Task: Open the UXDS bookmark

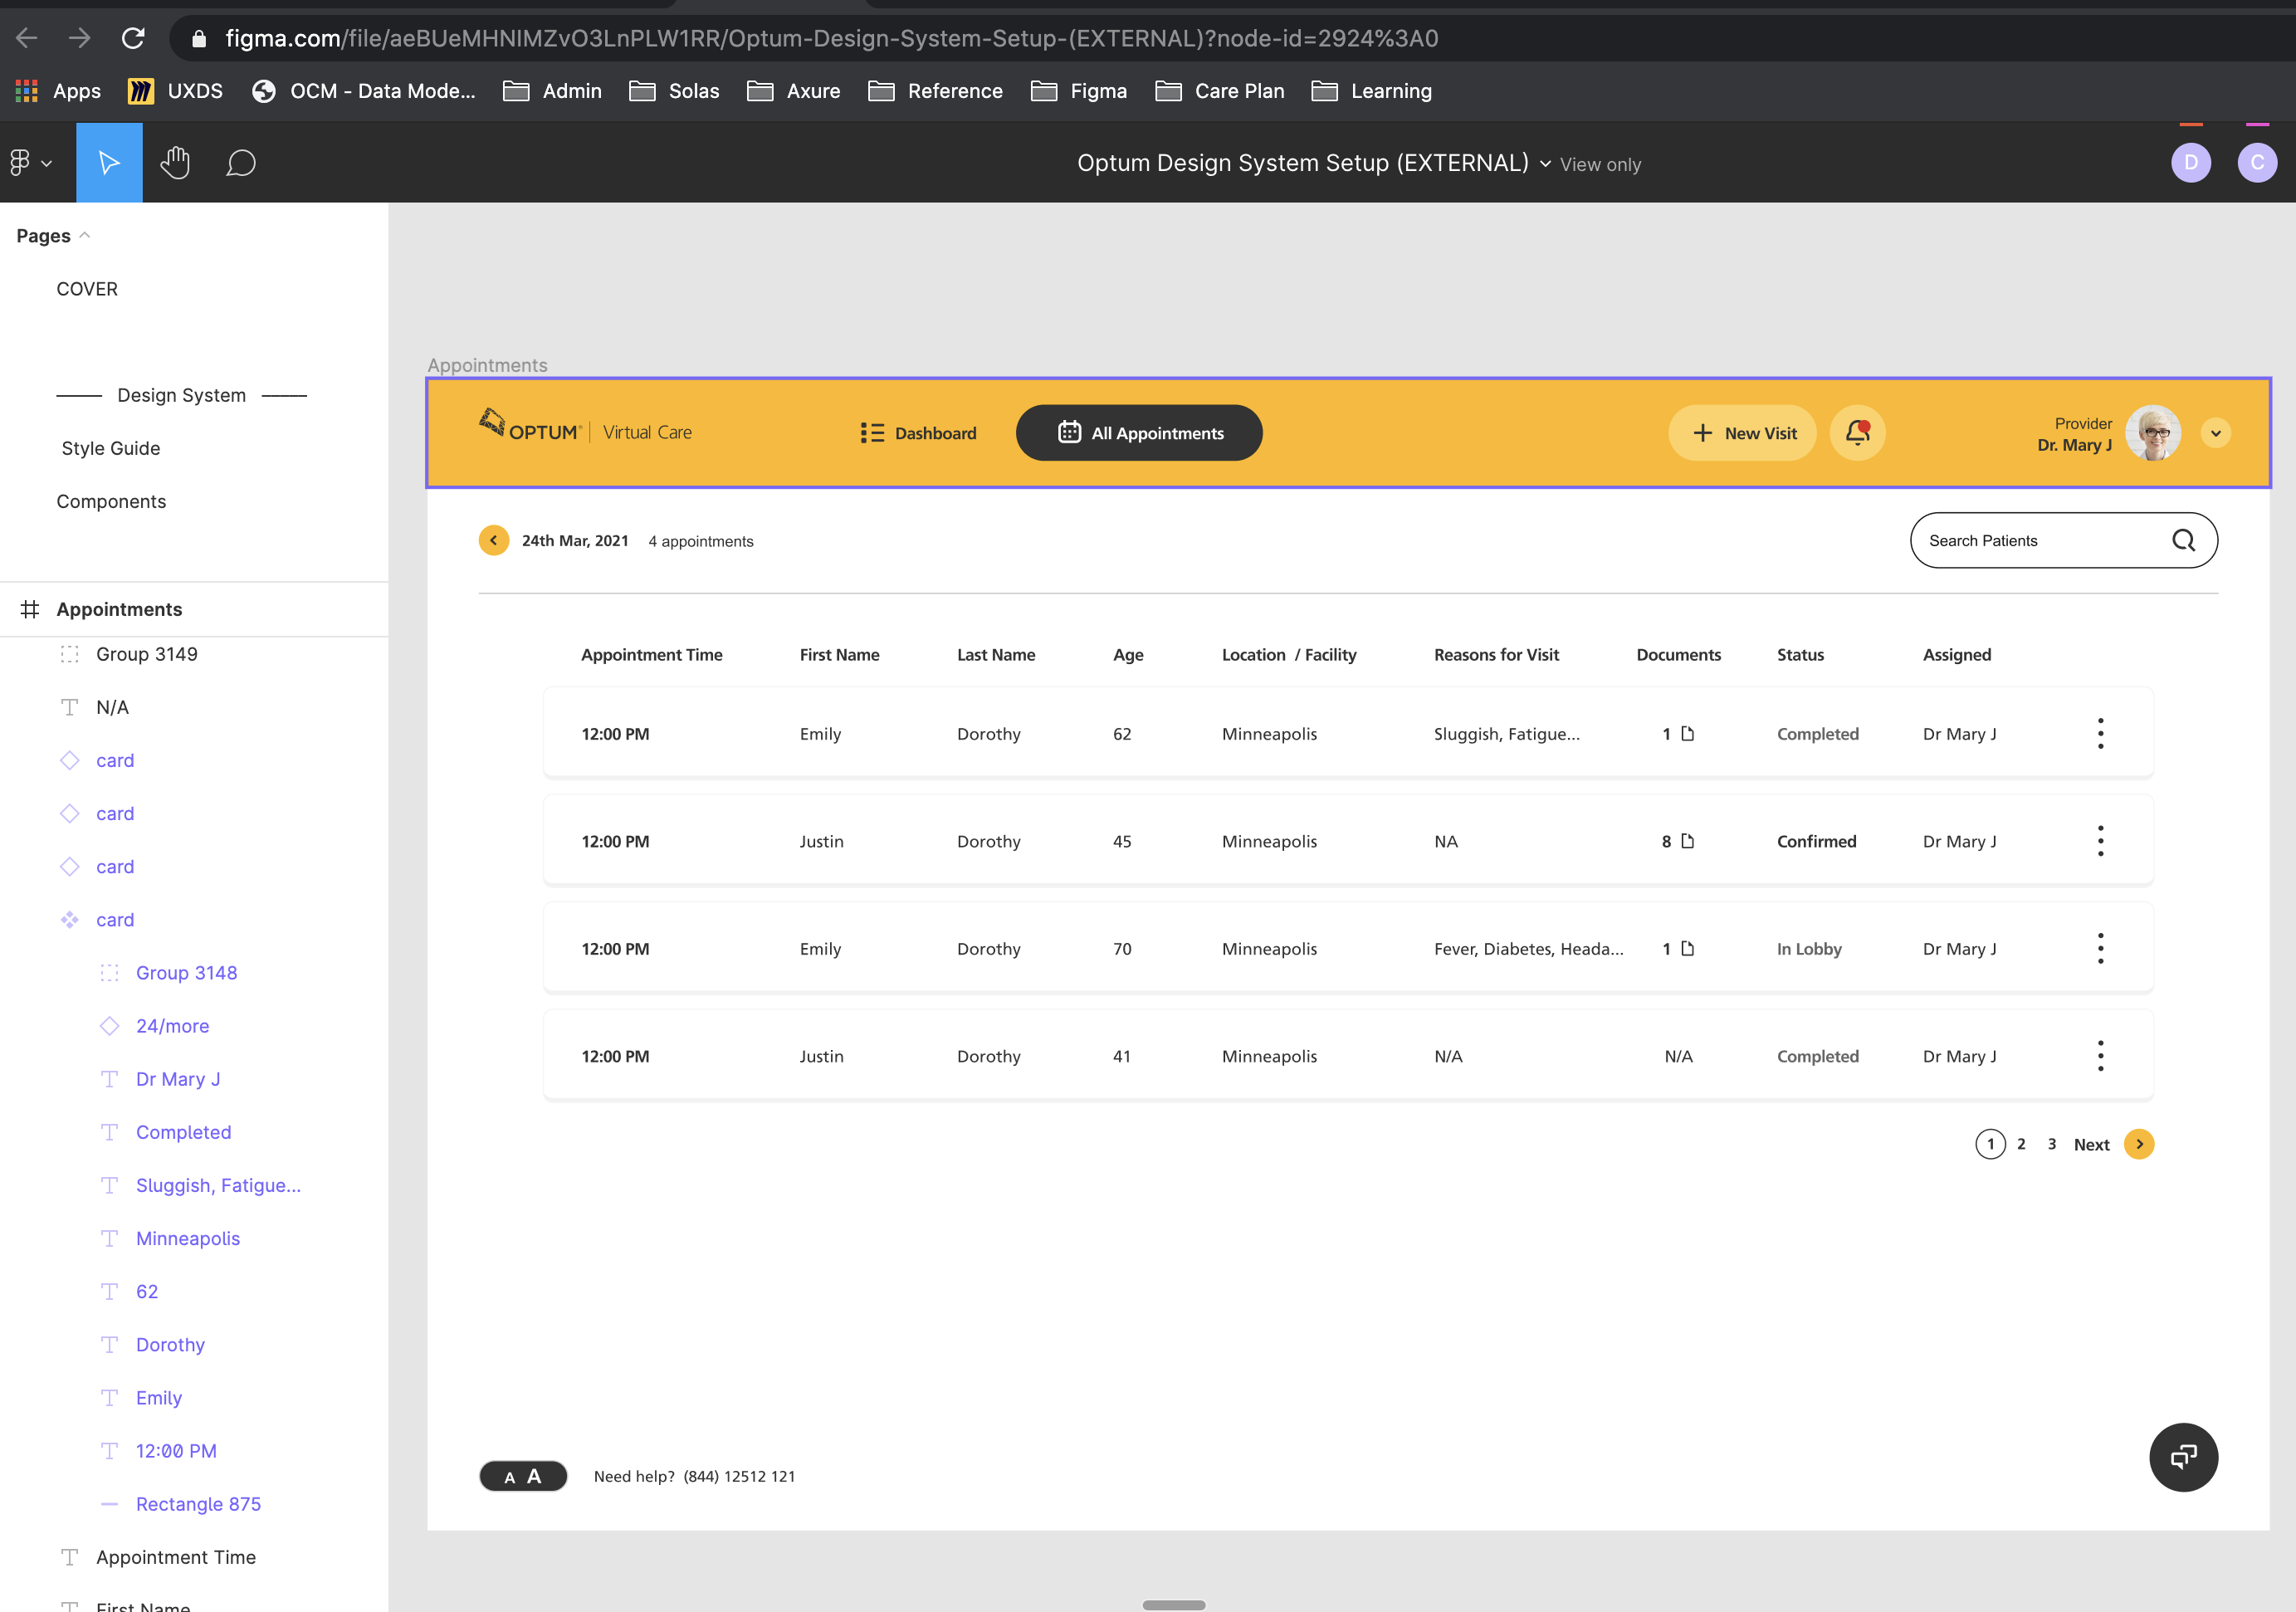Action: click(175, 91)
